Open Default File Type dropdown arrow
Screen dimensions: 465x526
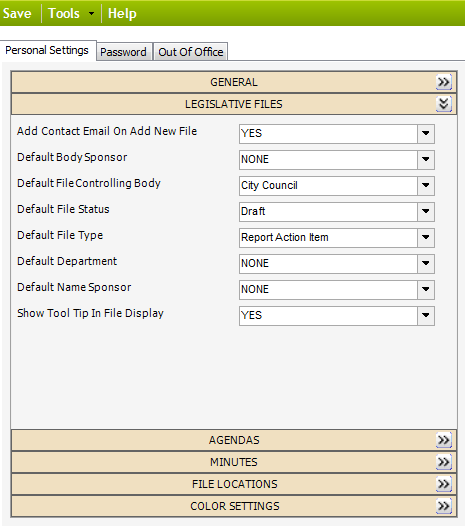426,238
